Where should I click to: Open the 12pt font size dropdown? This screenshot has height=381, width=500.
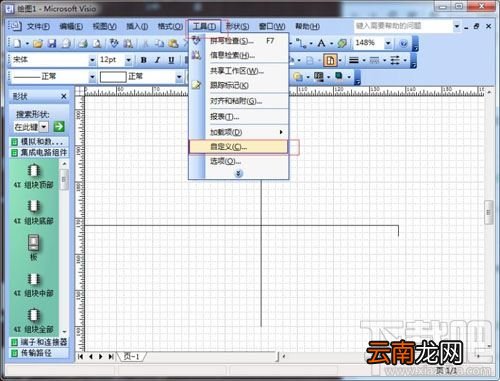pos(128,60)
